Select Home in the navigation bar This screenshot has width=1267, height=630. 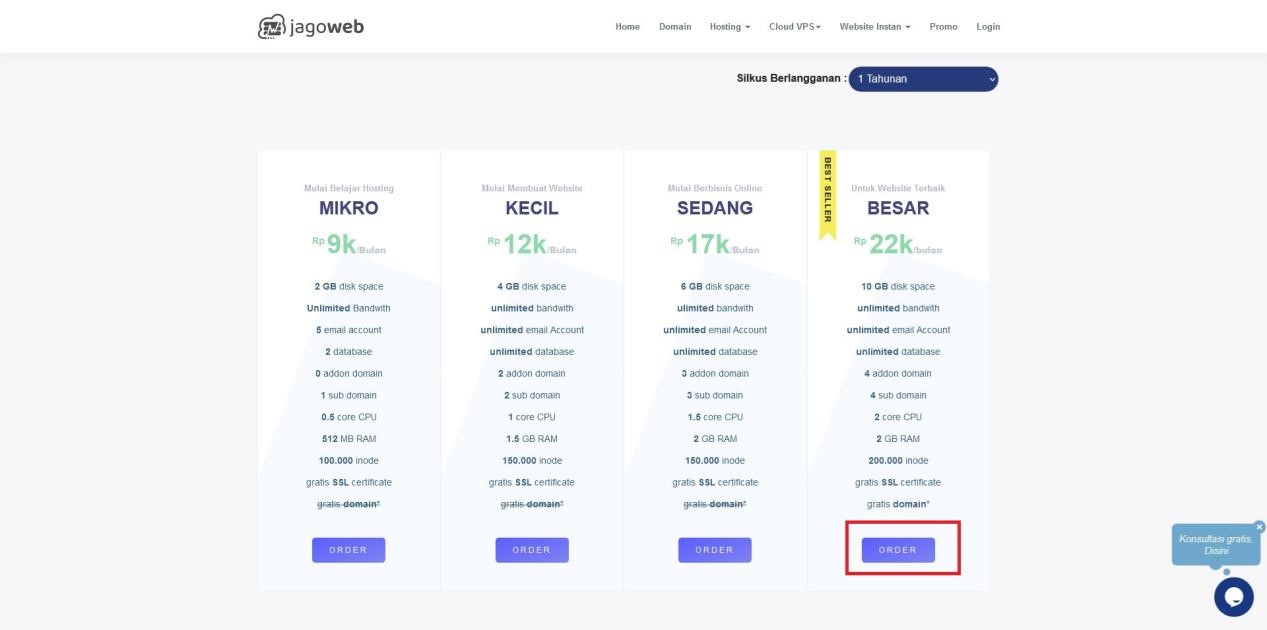click(x=627, y=27)
